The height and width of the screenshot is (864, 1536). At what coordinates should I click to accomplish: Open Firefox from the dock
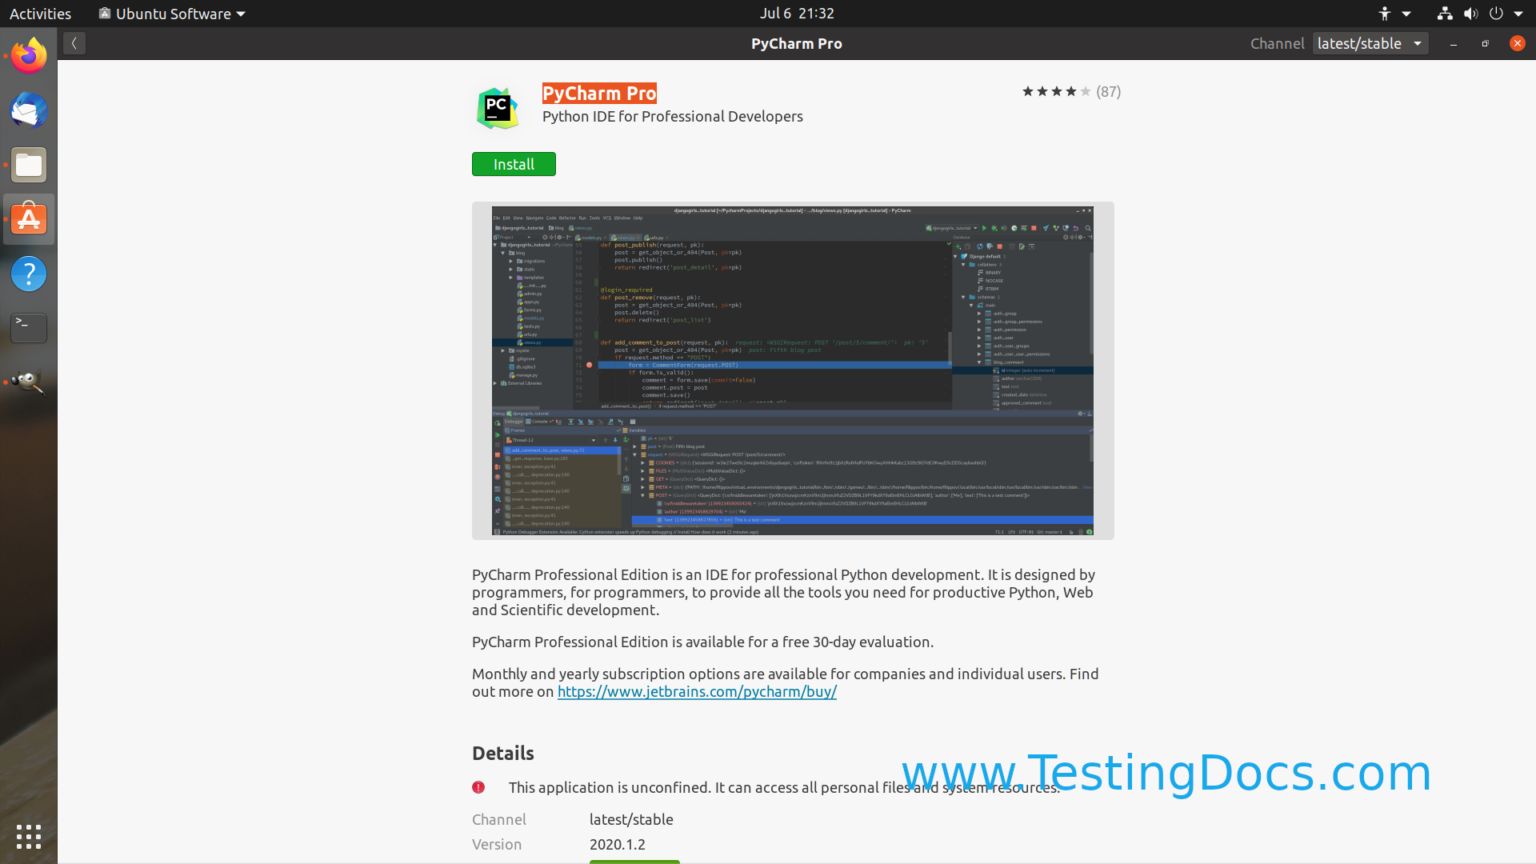click(x=28, y=55)
